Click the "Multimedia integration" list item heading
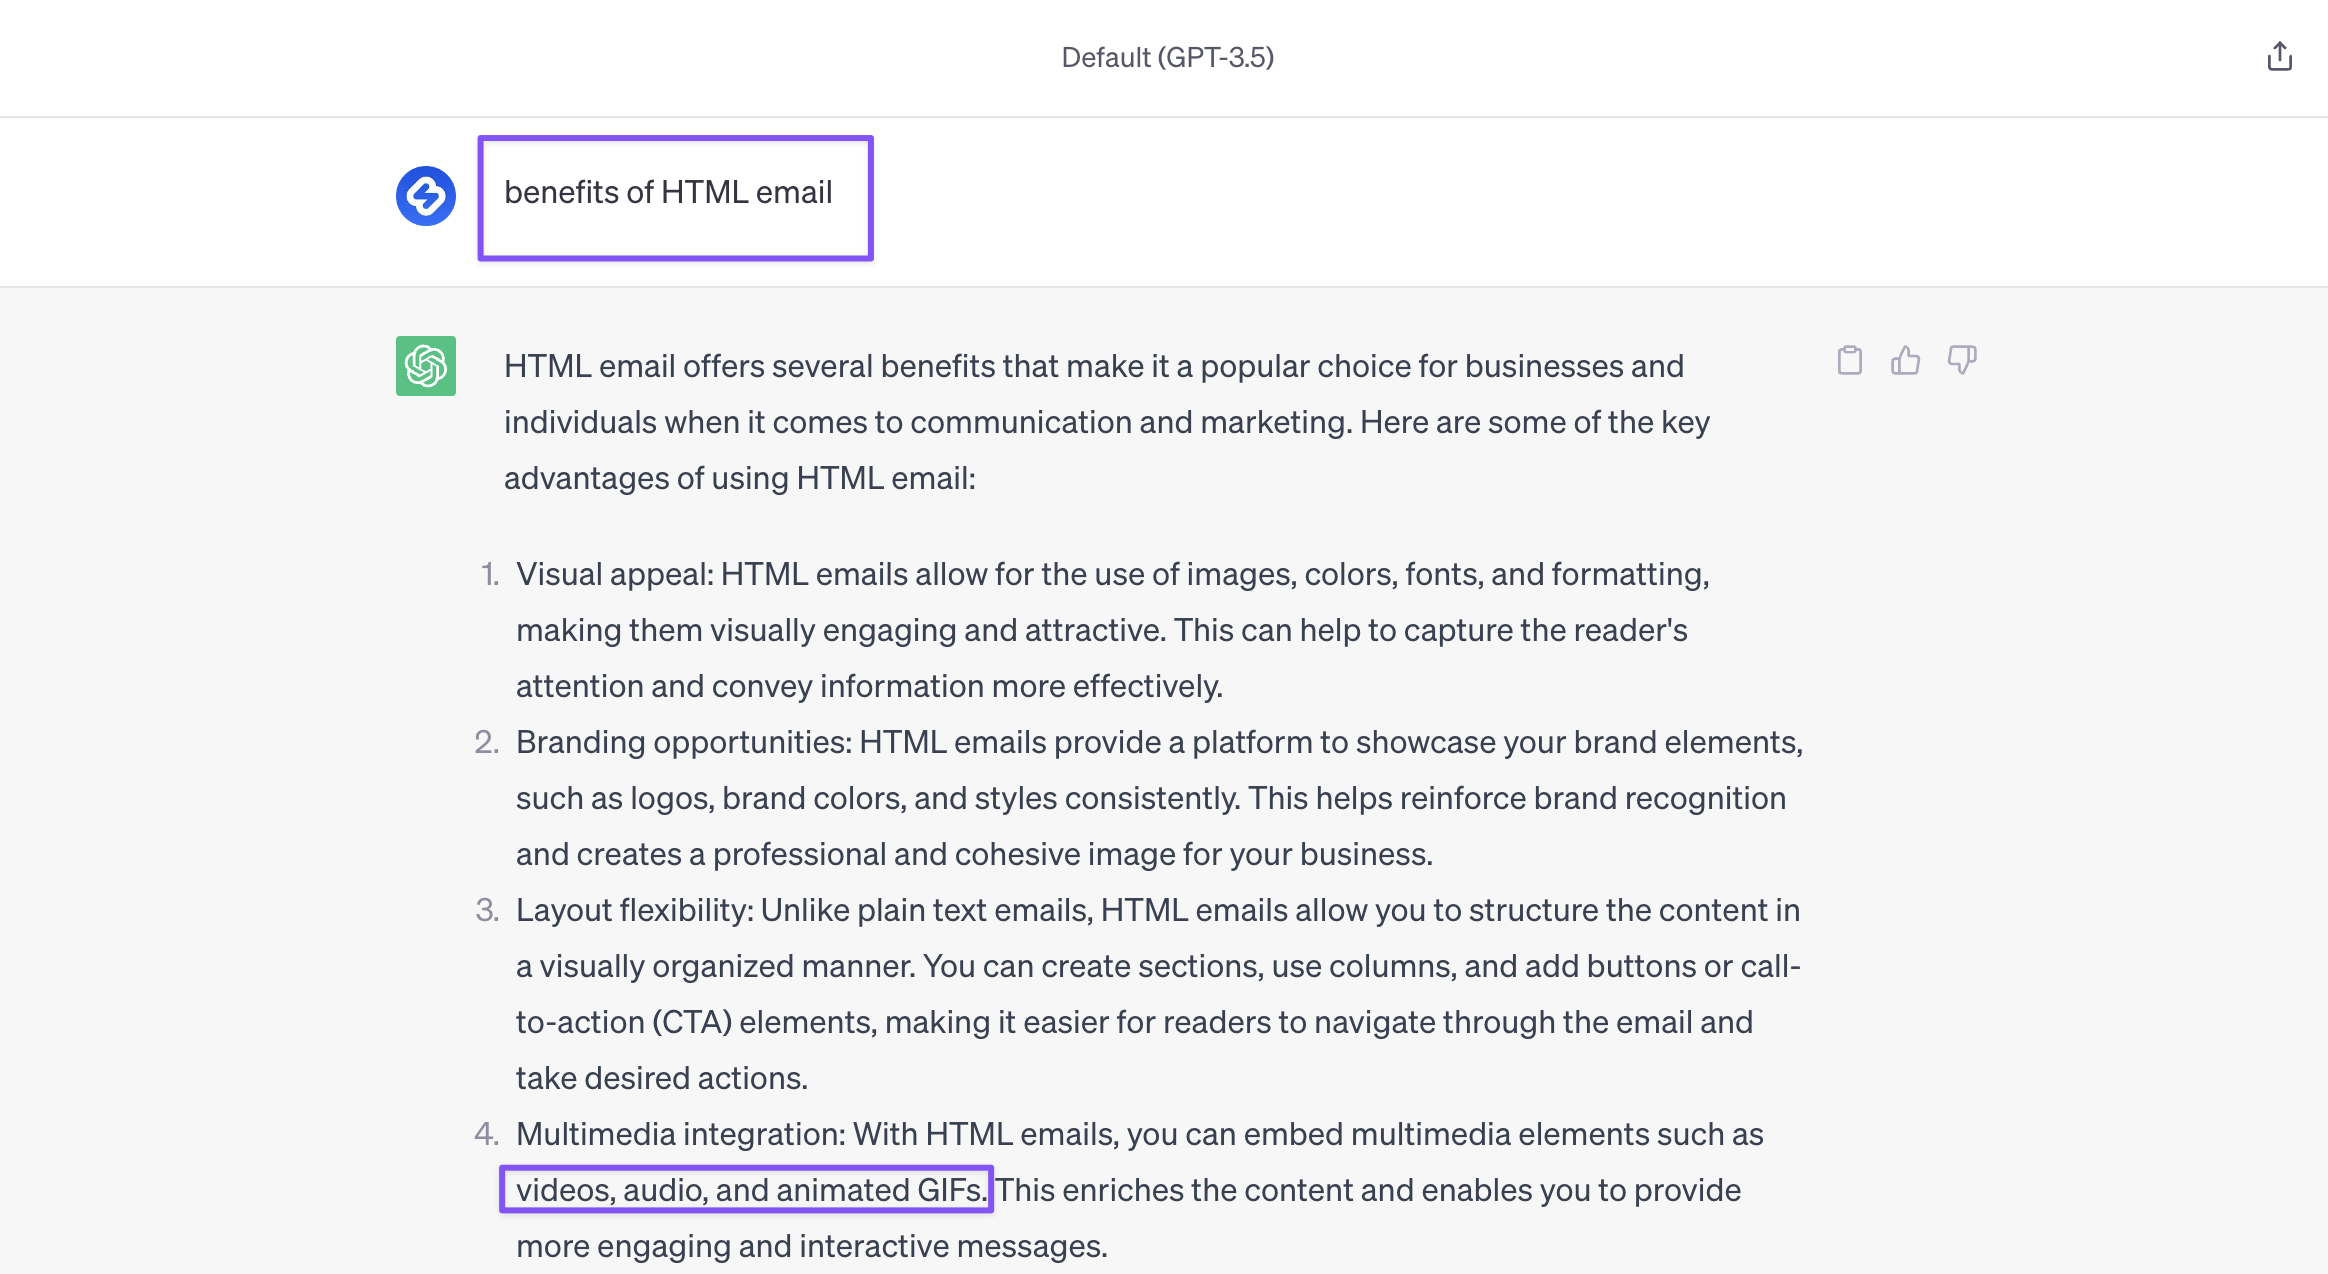Screen dimensions: 2328x1274 tap(680, 1134)
